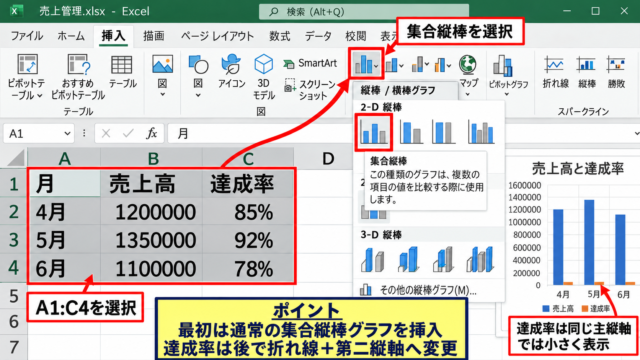
Task: Expand the ピボットグラフ dropdown arrow
Action: [x=507, y=95]
